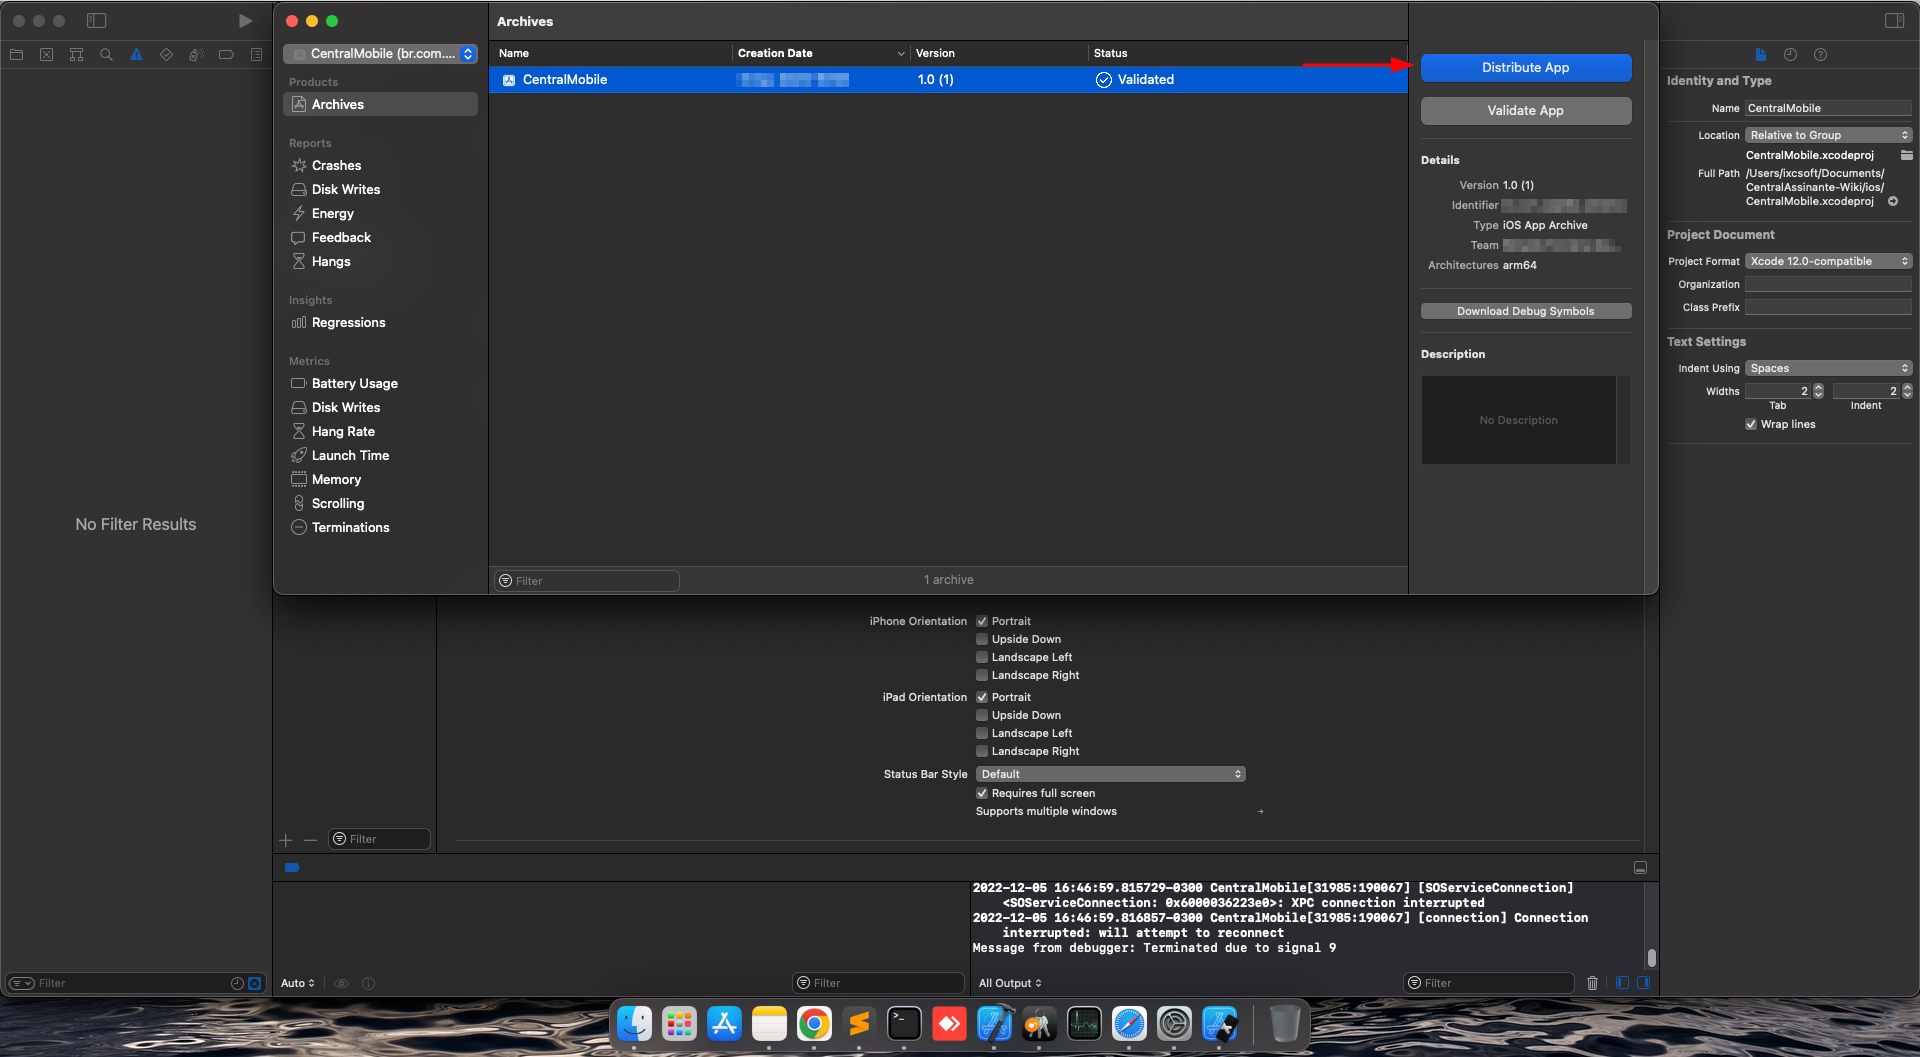Hide the debug area toggle icon
The width and height of the screenshot is (1920, 1057).
1640,868
